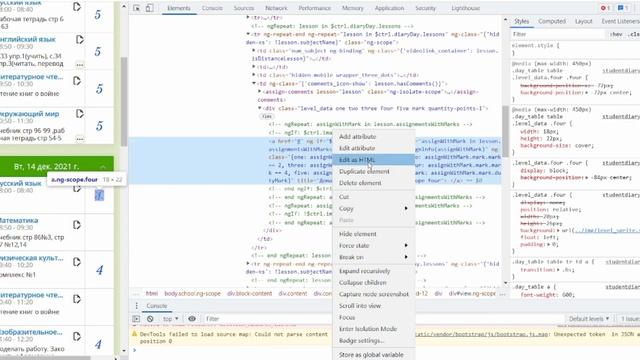
Task: Choose Hide element
Action: tap(373, 234)
